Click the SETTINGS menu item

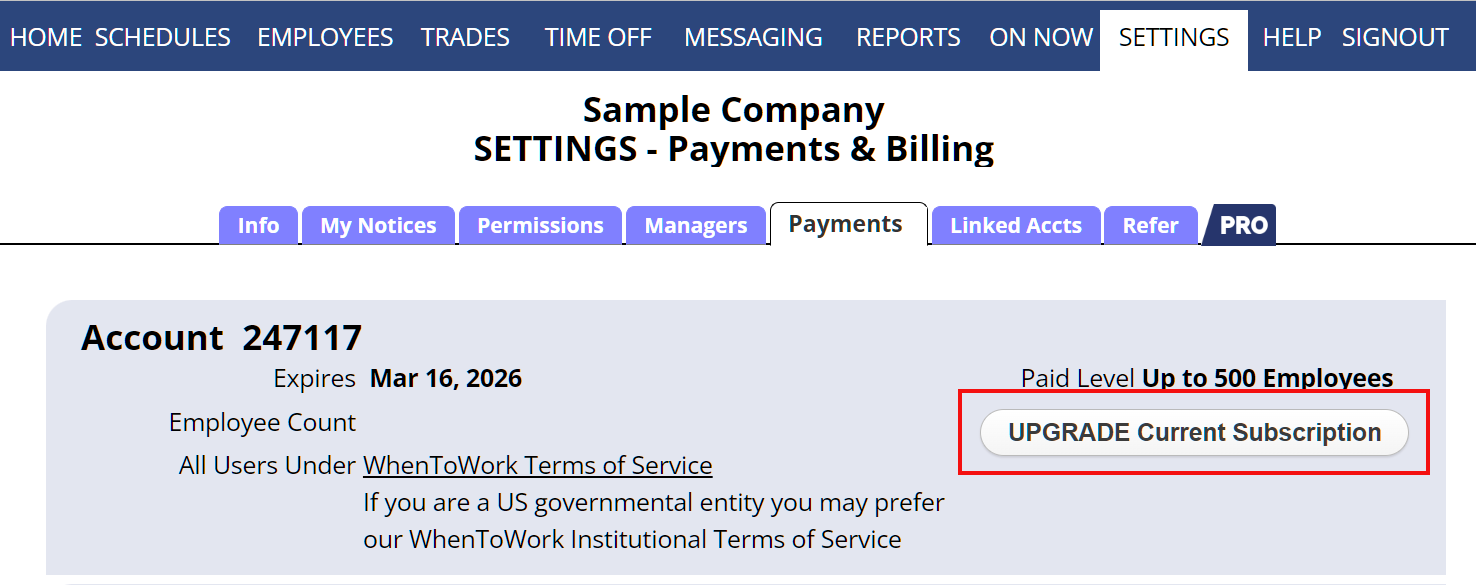(x=1174, y=38)
